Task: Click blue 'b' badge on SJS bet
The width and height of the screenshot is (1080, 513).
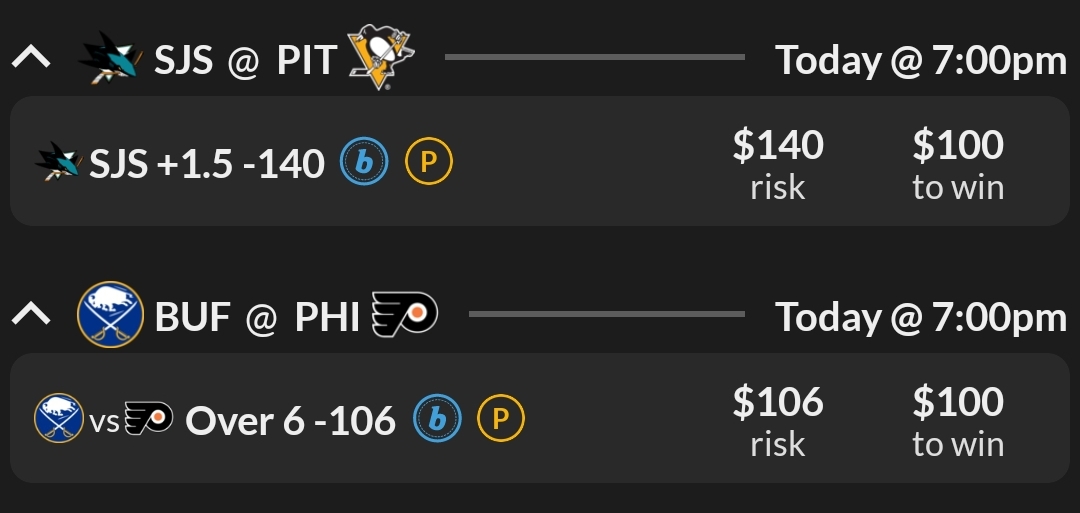Action: [x=364, y=161]
